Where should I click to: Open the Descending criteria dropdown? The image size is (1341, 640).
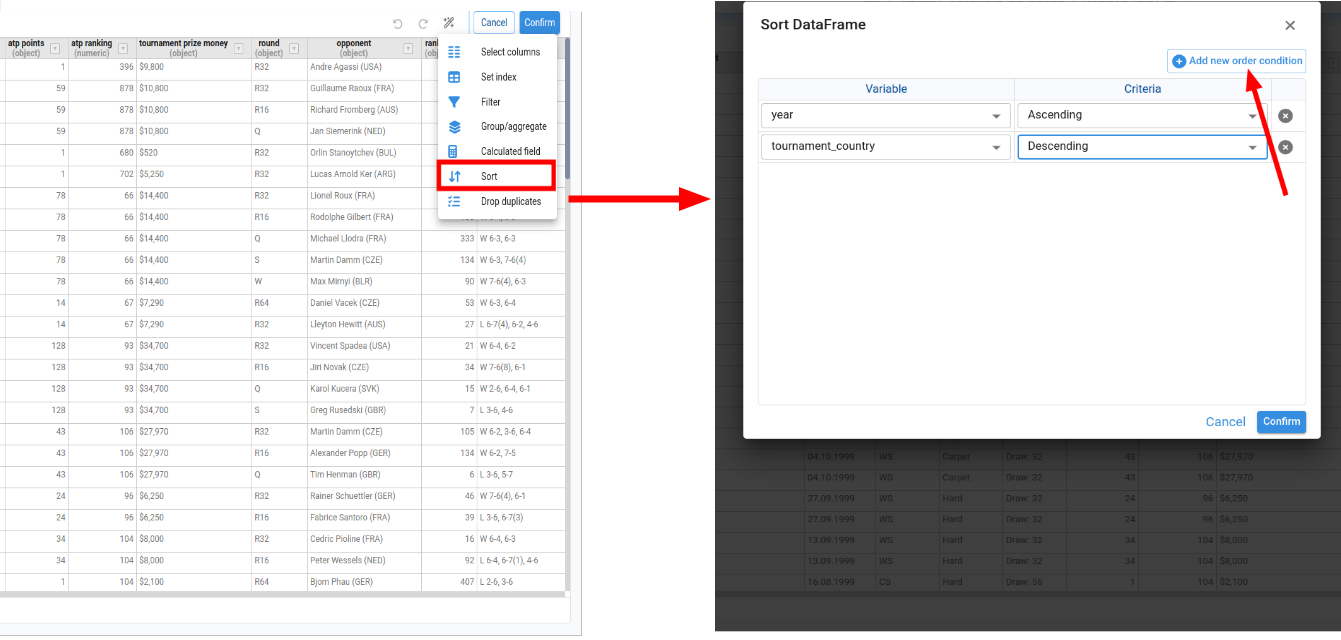(x=1141, y=147)
